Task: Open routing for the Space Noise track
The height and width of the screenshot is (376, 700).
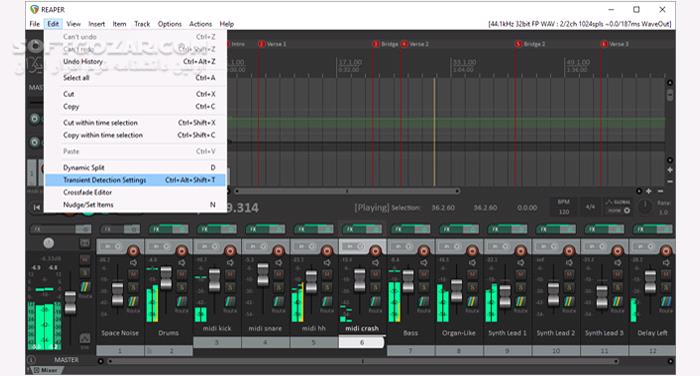Action: tap(133, 302)
